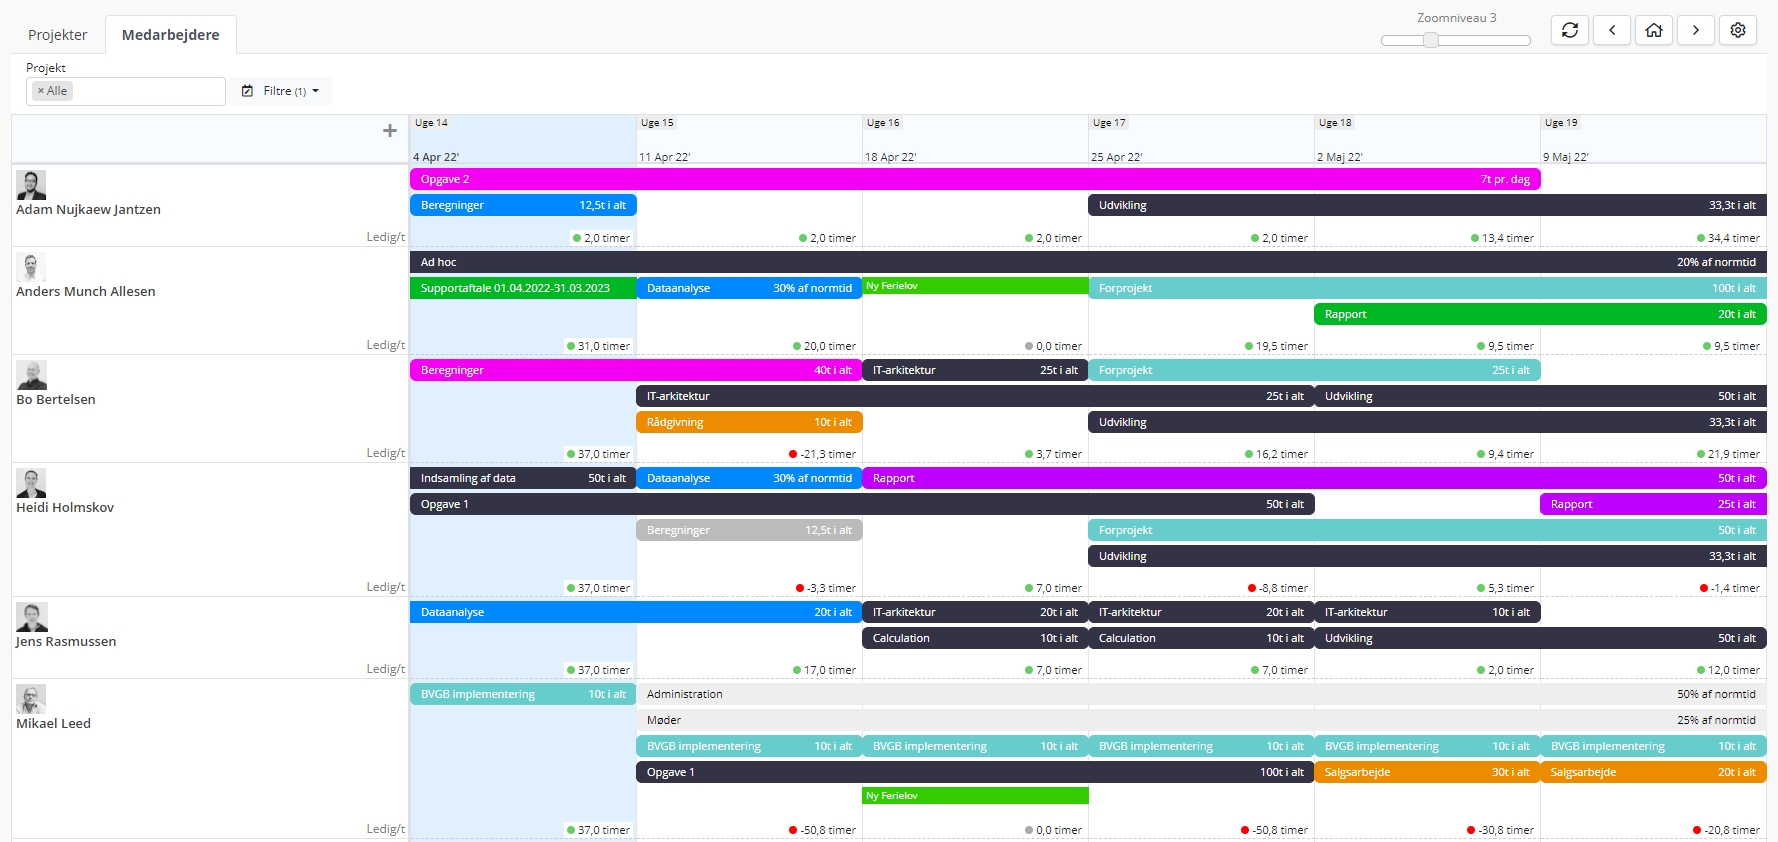Open Adam's Udvikling 33,3t task bar
This screenshot has height=842, width=1778.
click(1427, 205)
